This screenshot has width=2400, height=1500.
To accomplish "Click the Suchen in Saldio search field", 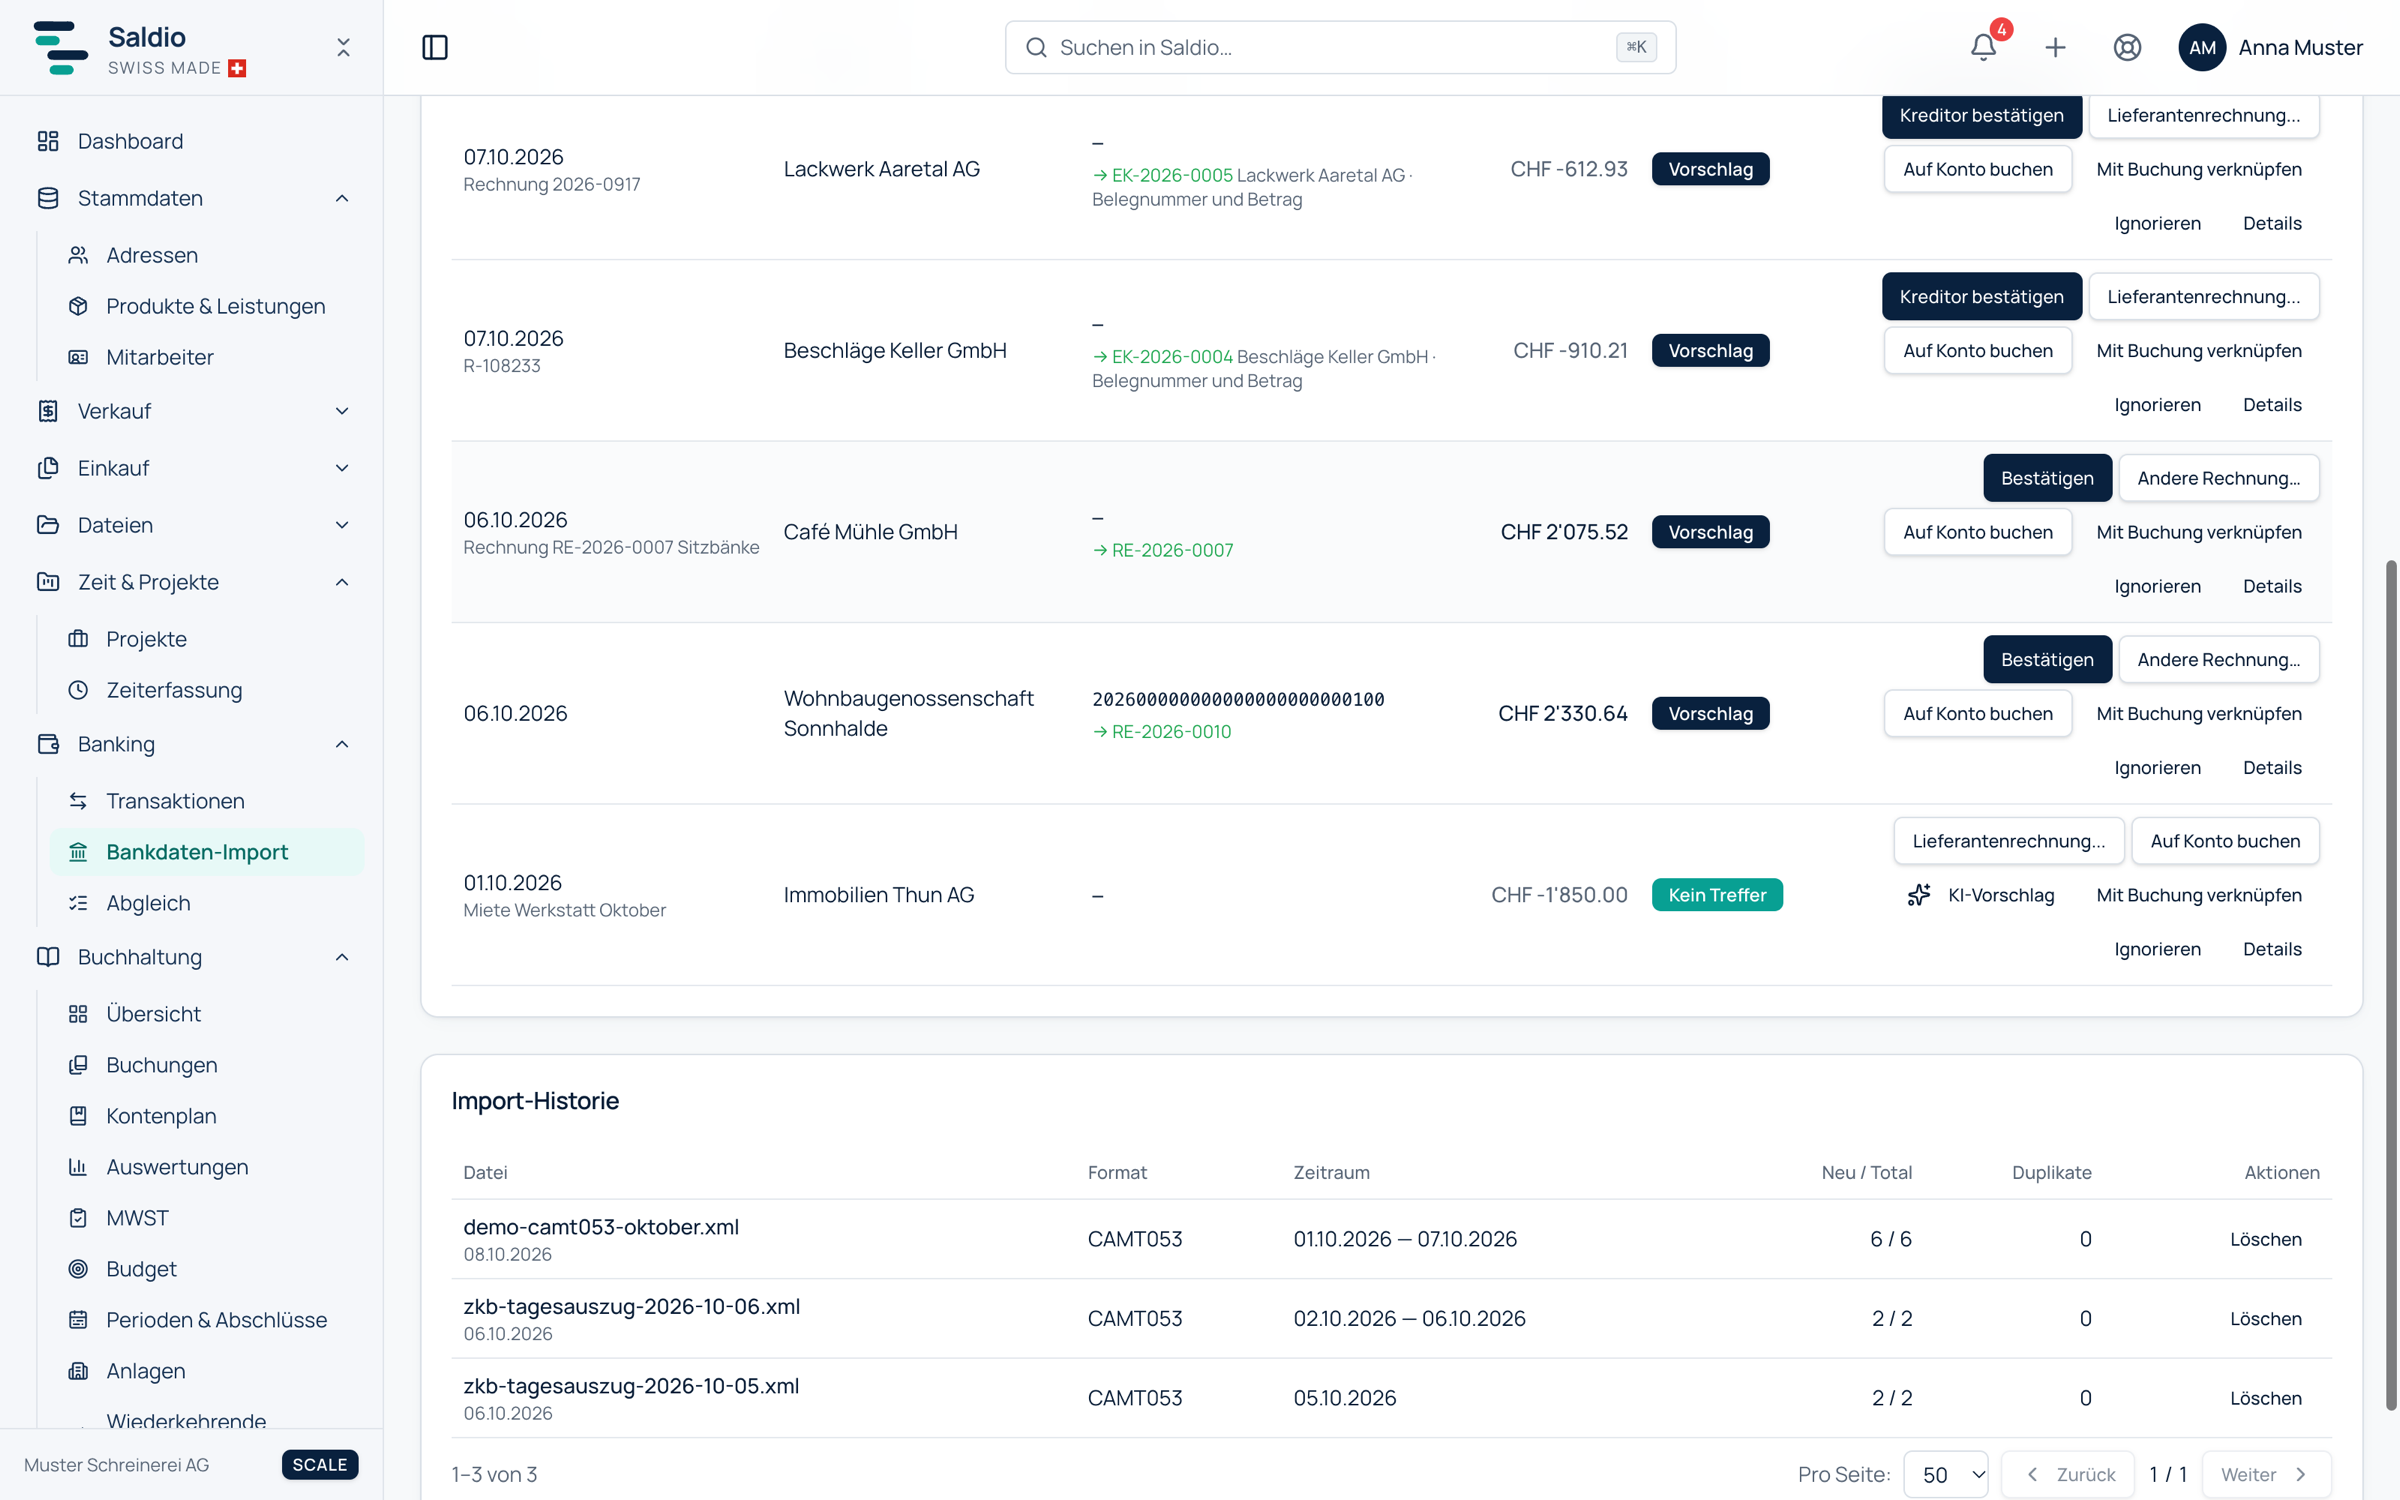I will [1340, 47].
